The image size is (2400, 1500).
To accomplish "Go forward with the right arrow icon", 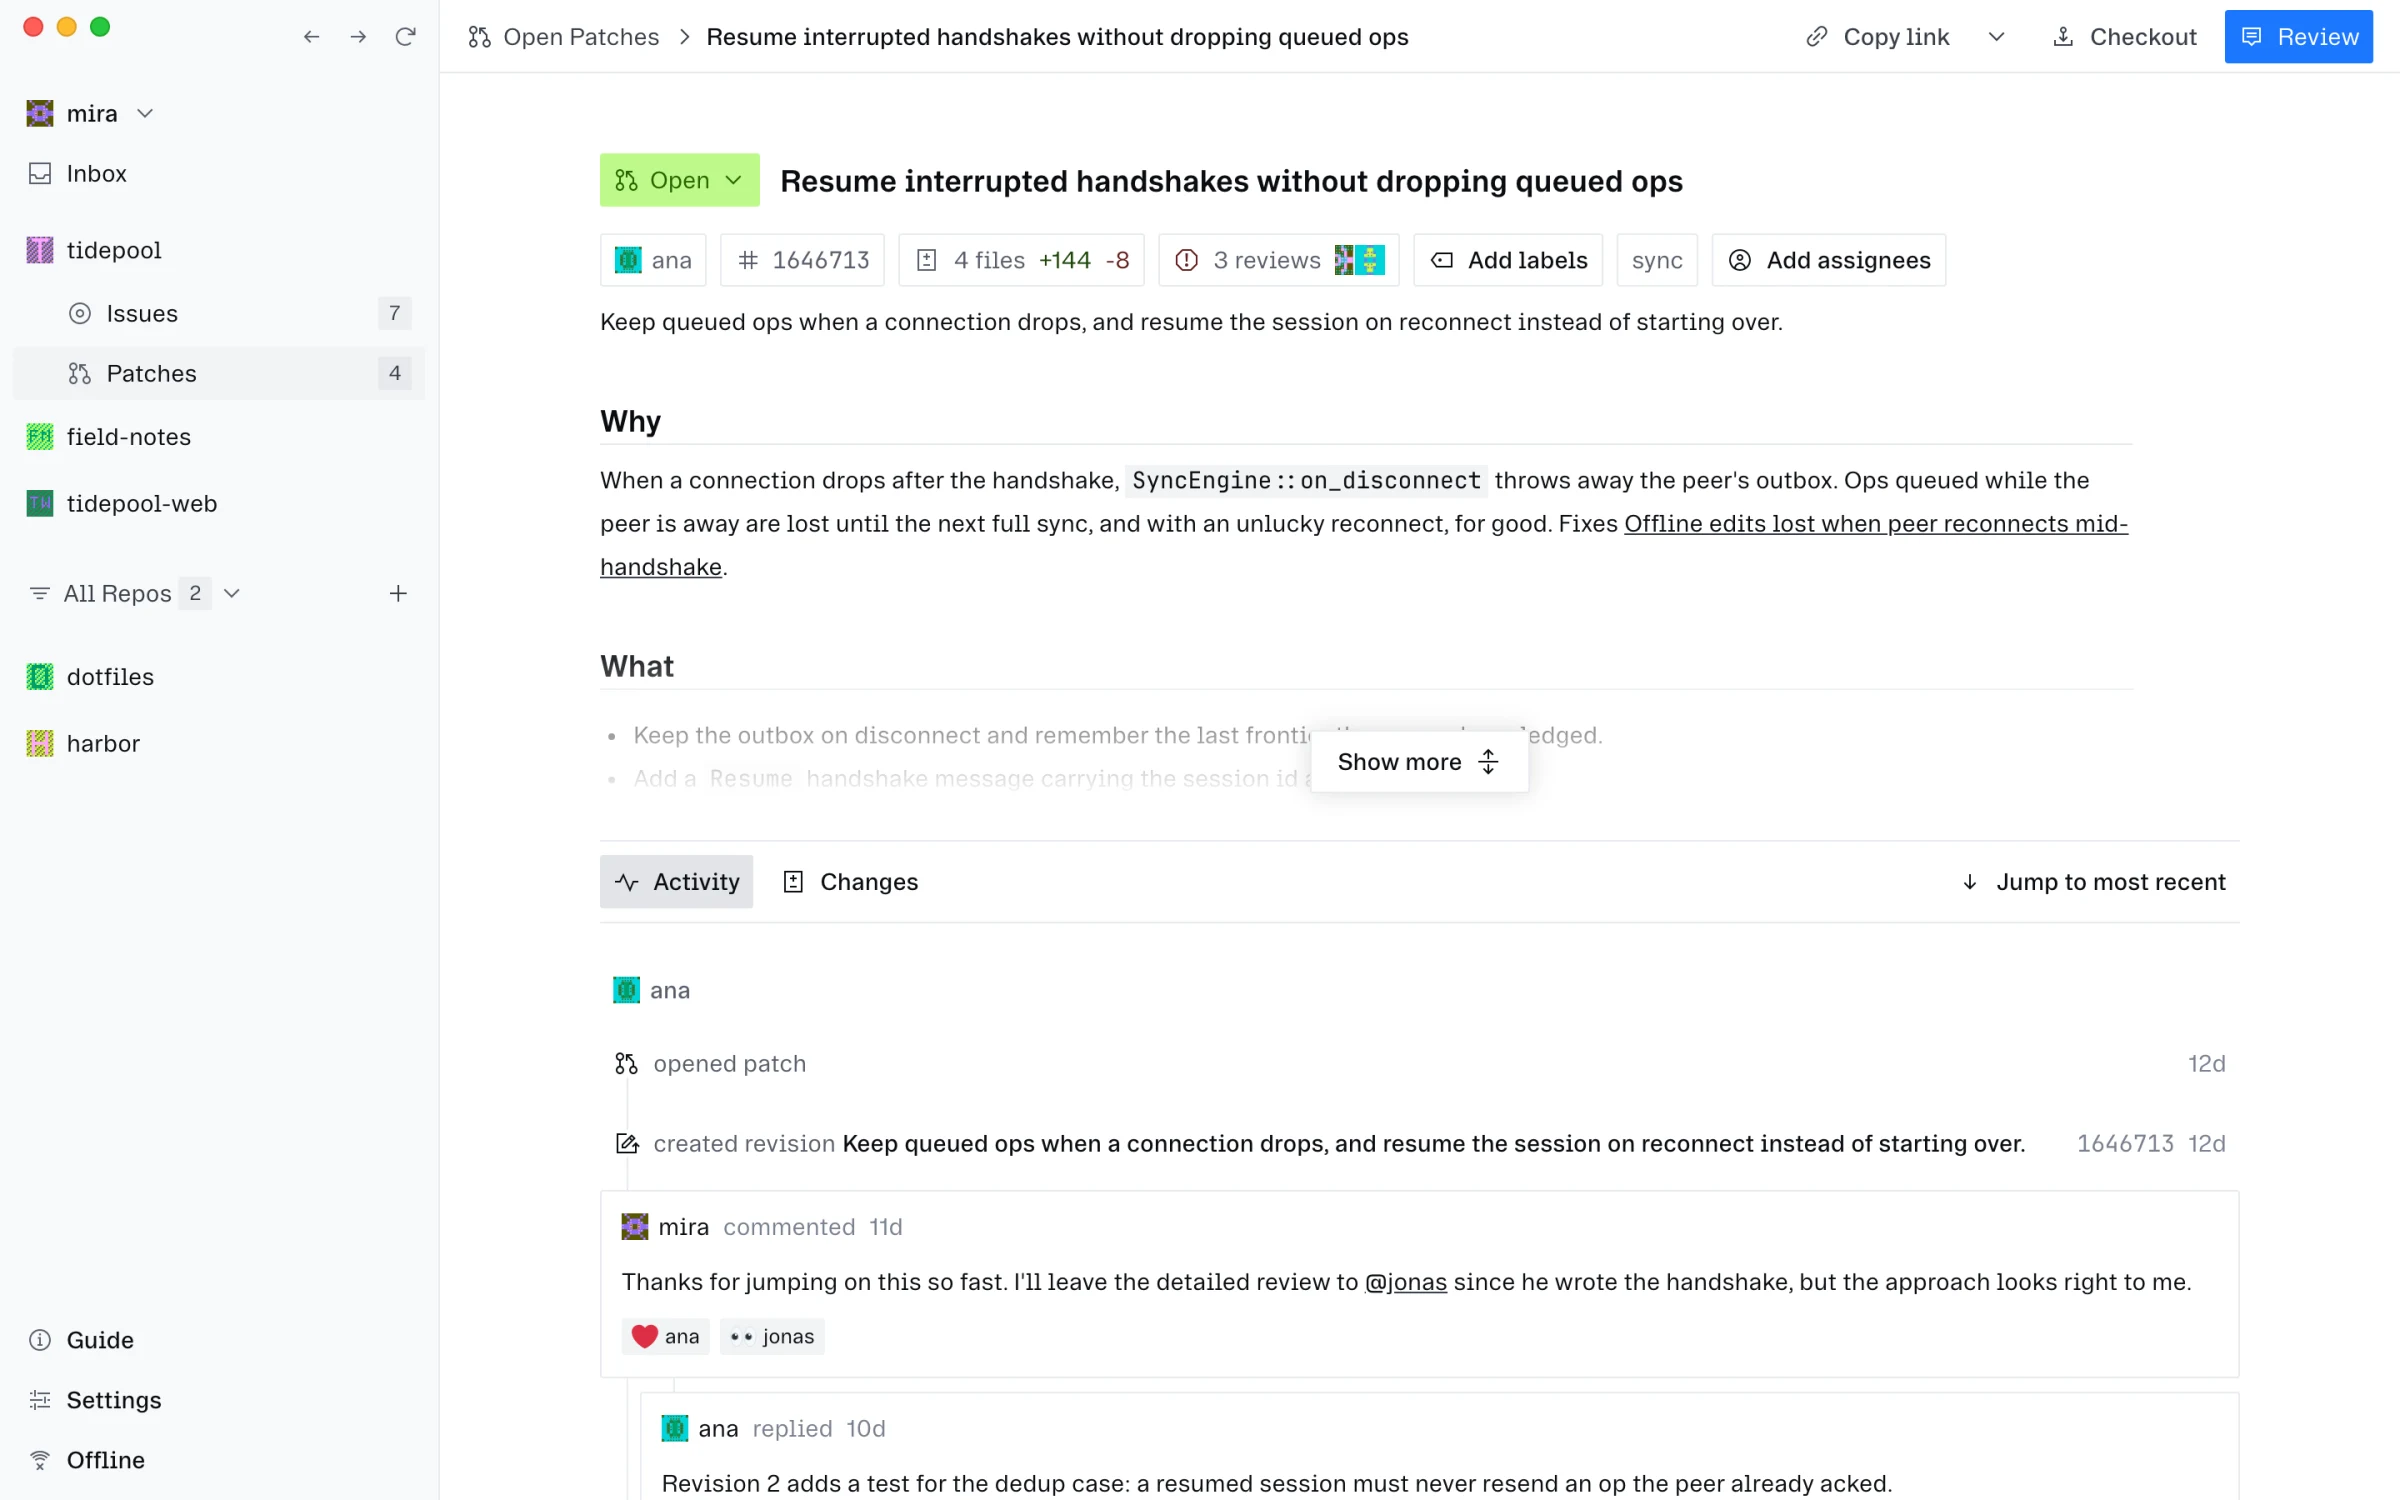I will click(x=358, y=37).
